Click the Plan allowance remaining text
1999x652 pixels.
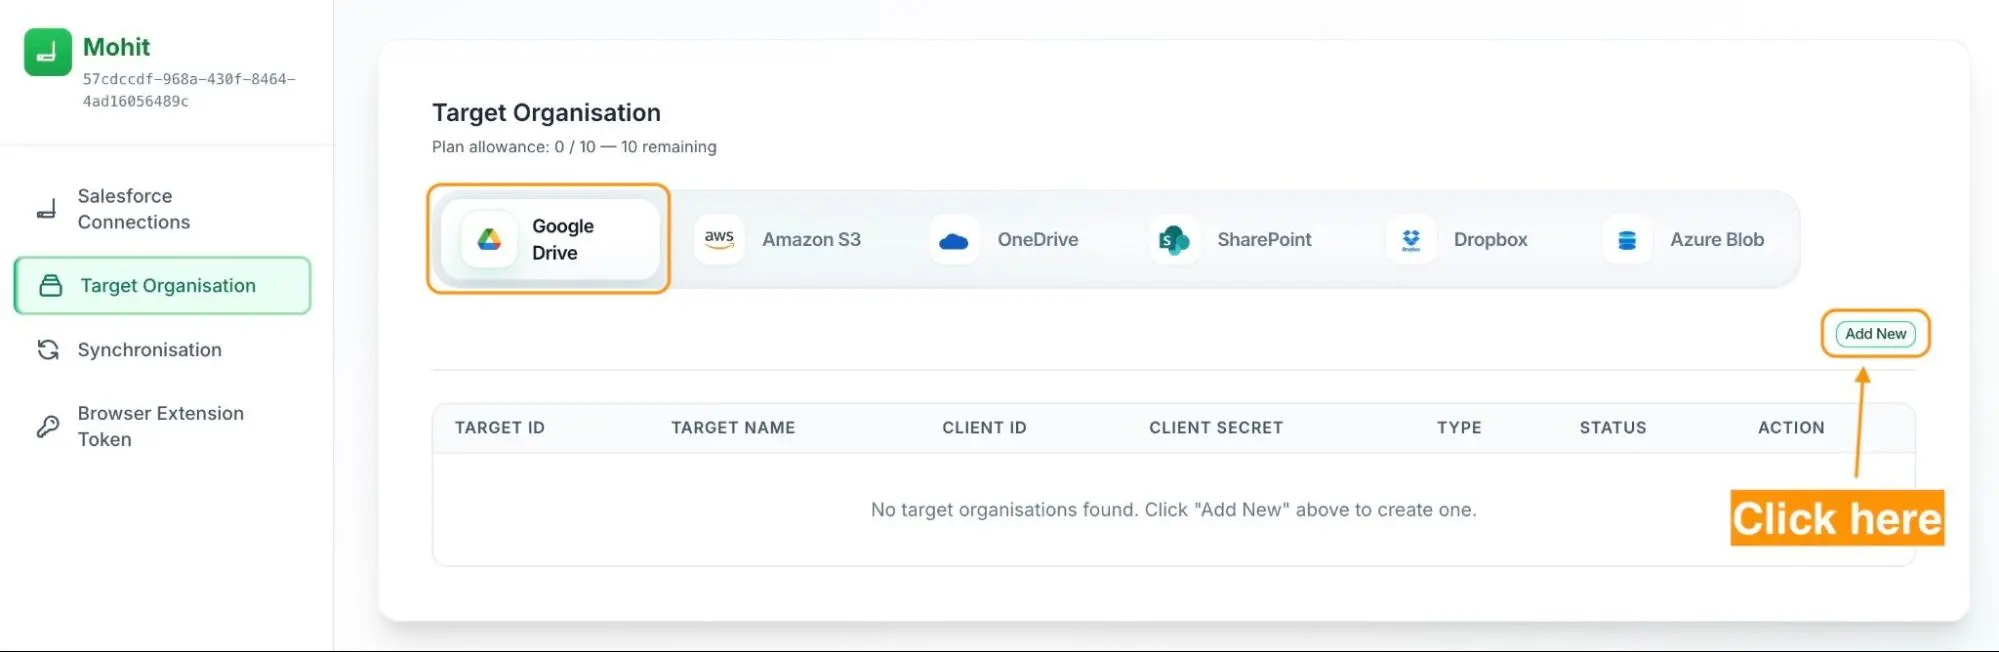point(574,147)
